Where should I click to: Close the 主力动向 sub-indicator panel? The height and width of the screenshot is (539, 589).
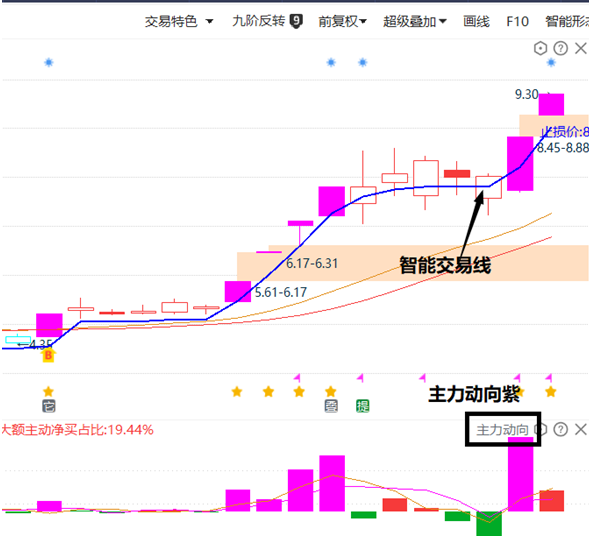[581, 429]
